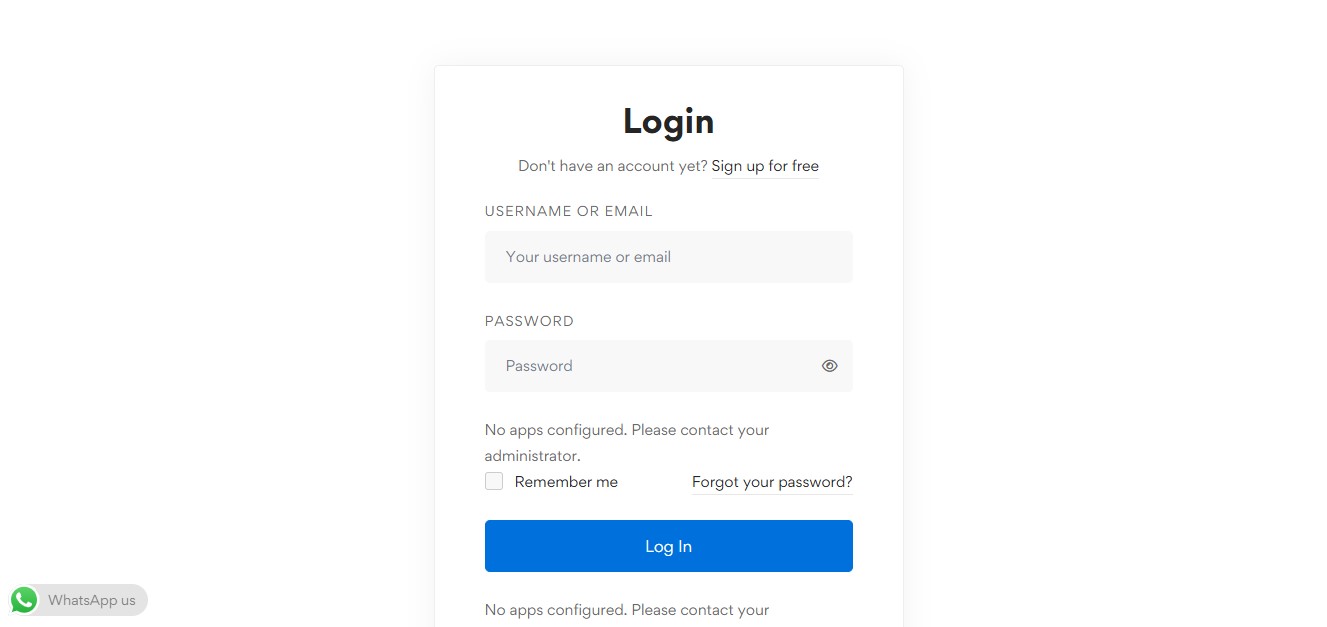Enable the Remember me checkbox
This screenshot has height=627, width=1327.
point(494,481)
